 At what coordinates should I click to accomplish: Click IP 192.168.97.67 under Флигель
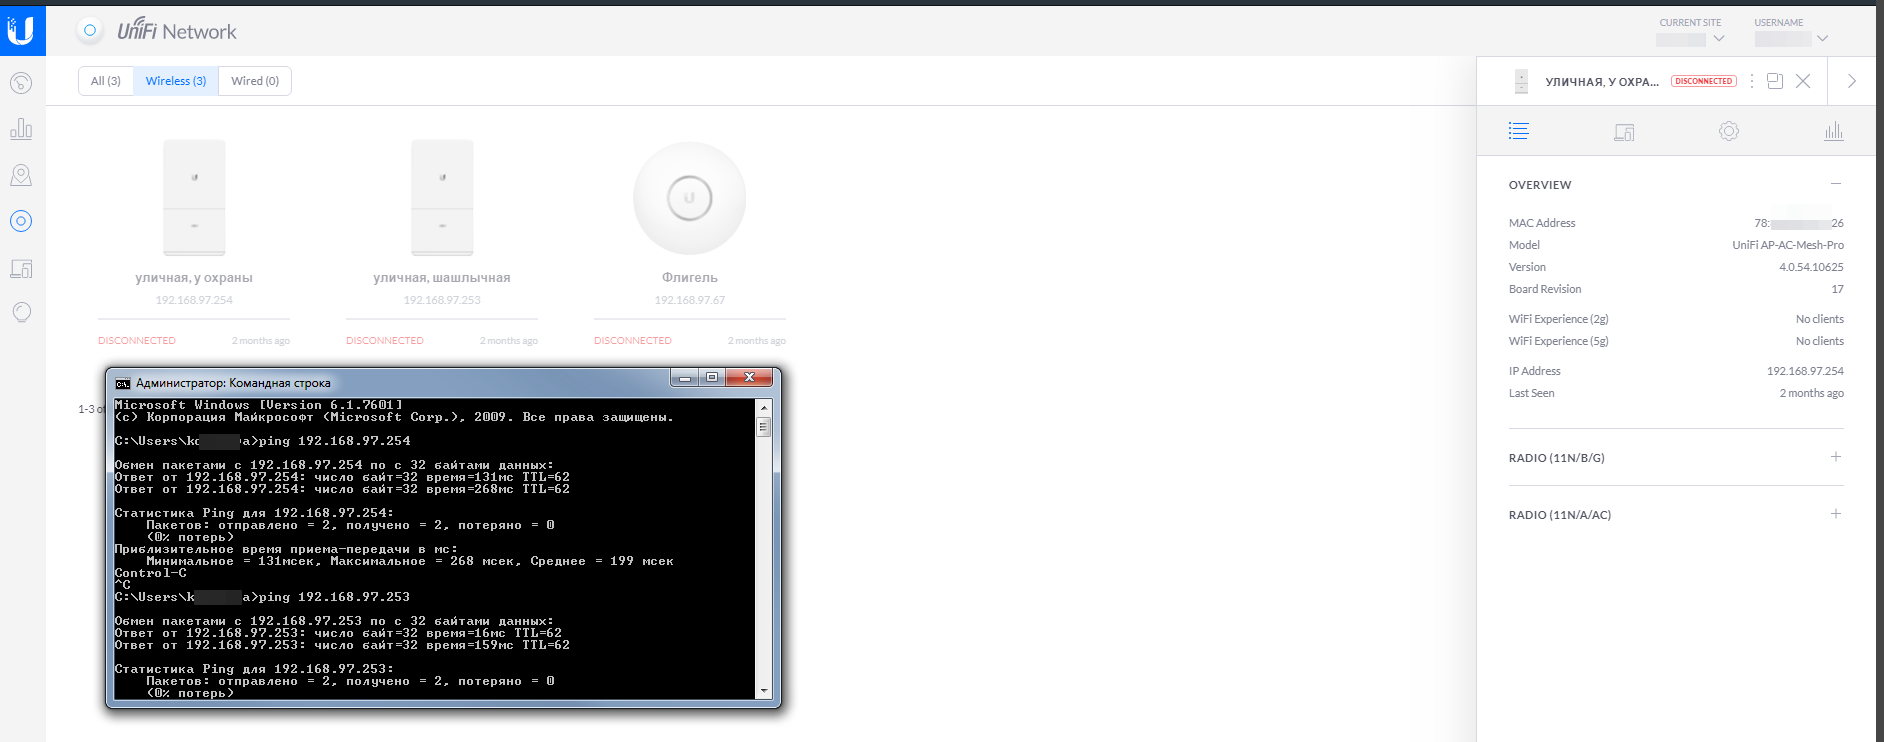click(x=690, y=300)
